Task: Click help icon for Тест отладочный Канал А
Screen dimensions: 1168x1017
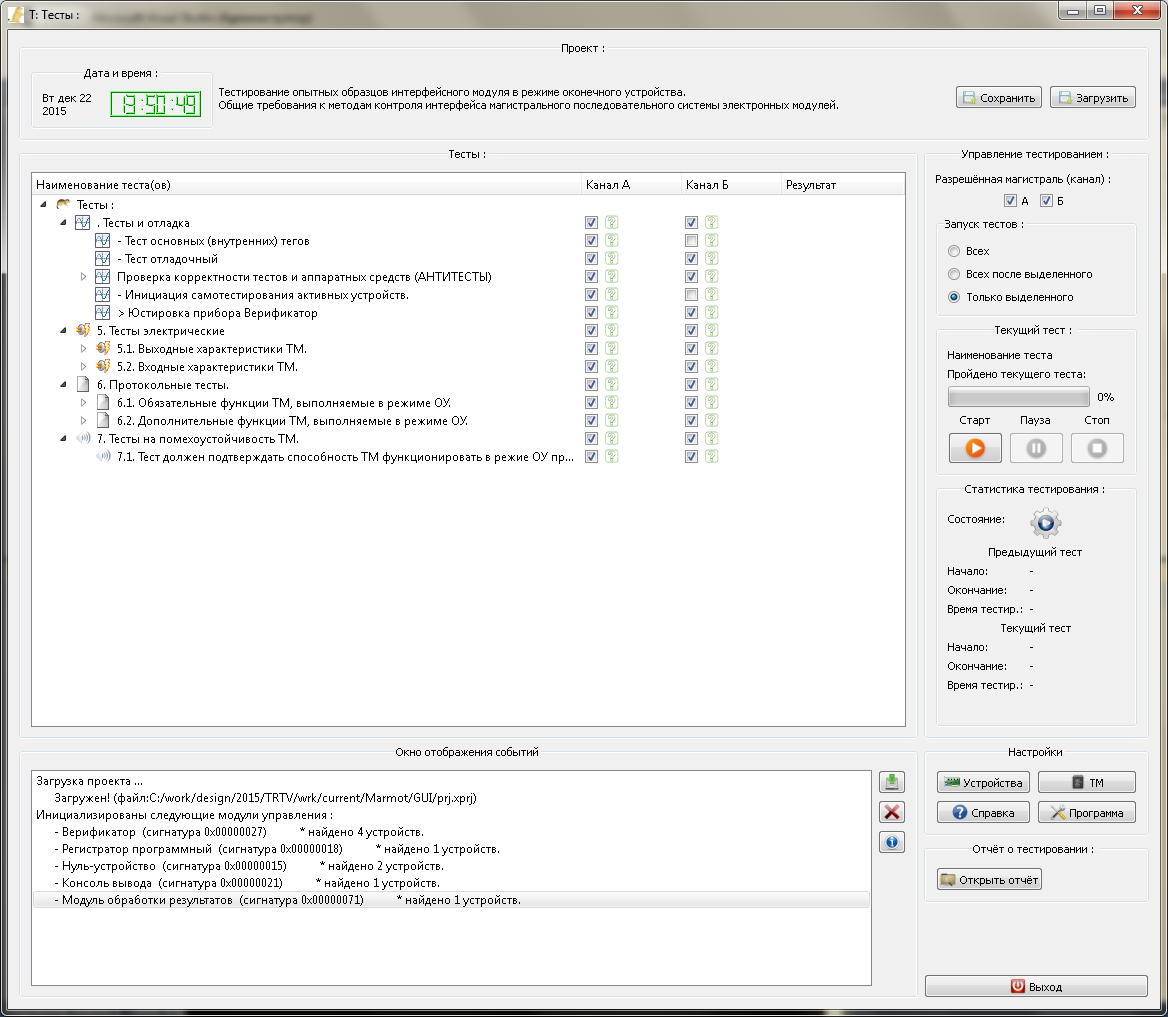Action: pyautogui.click(x=612, y=259)
